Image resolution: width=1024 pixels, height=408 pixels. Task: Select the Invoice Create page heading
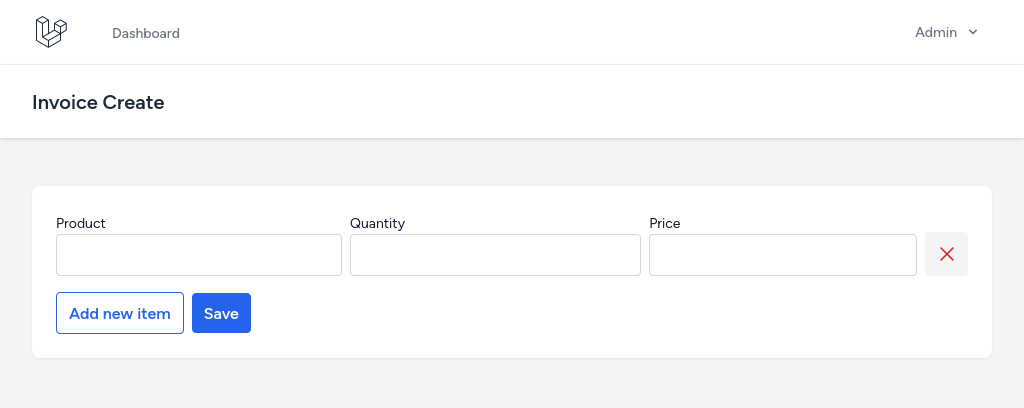98,102
